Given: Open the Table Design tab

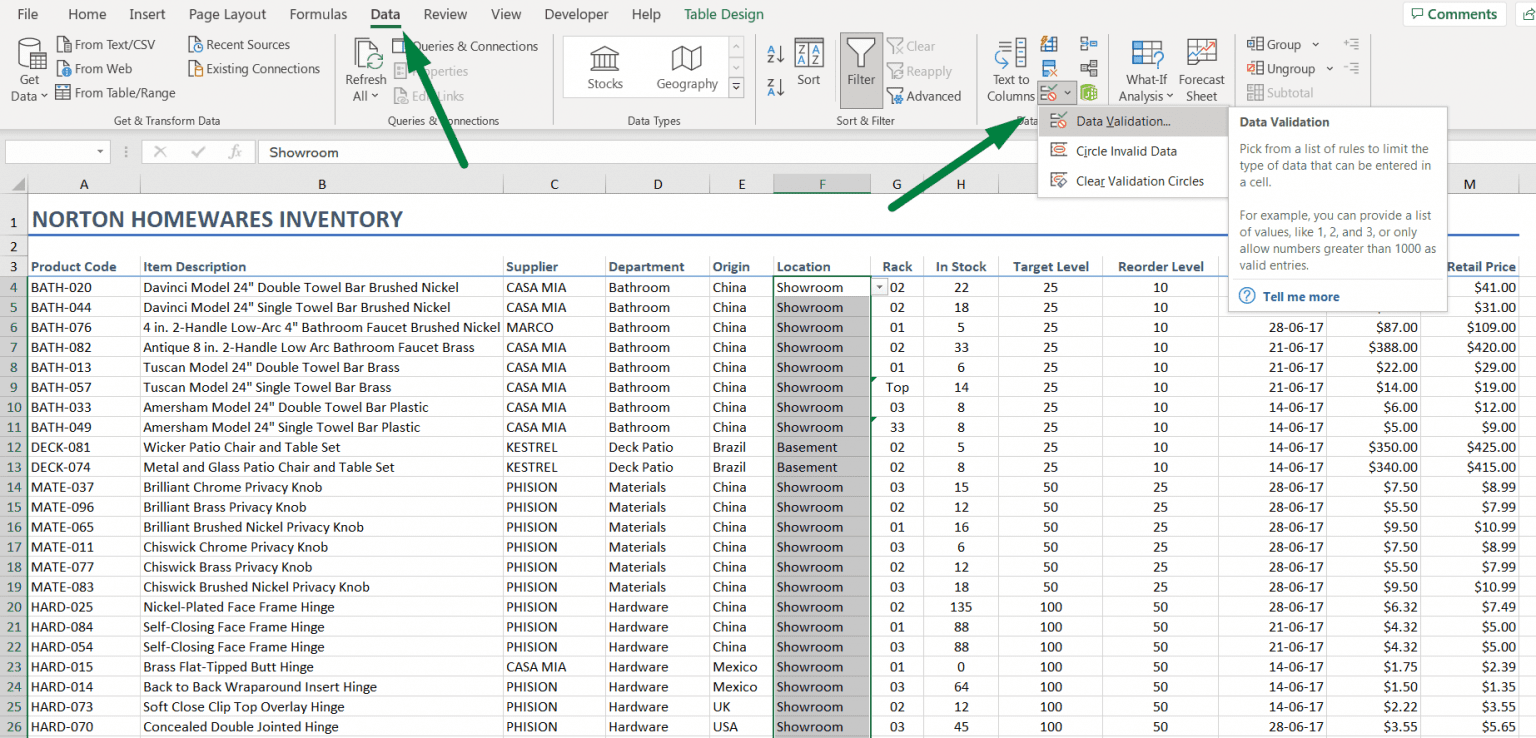Looking at the screenshot, I should [x=723, y=14].
